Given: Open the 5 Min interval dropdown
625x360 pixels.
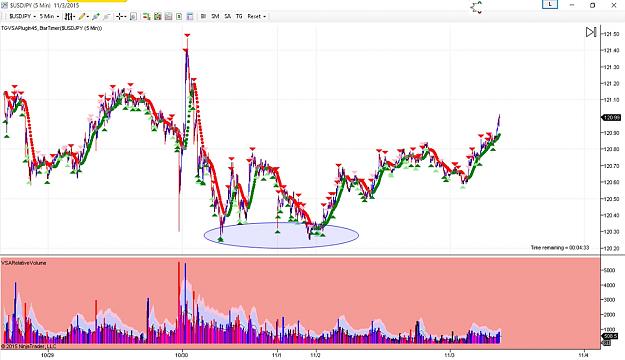Looking at the screenshot, I should coord(49,16).
